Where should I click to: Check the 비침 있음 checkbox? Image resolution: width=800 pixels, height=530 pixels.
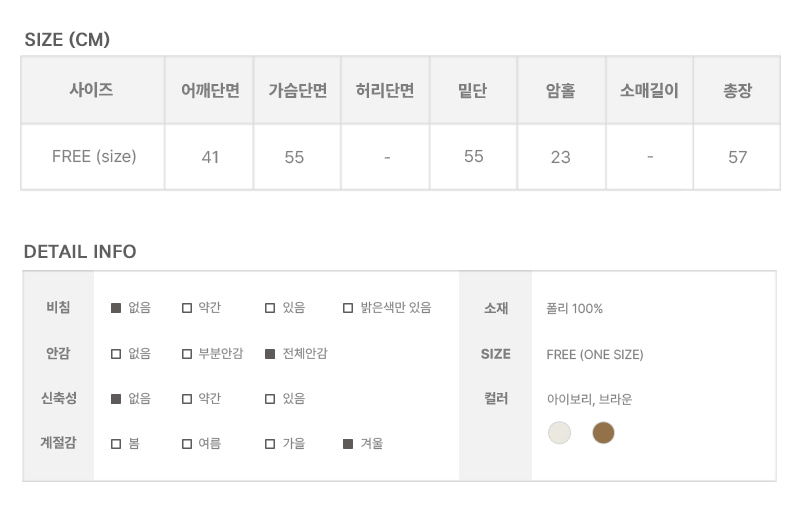(x=270, y=308)
